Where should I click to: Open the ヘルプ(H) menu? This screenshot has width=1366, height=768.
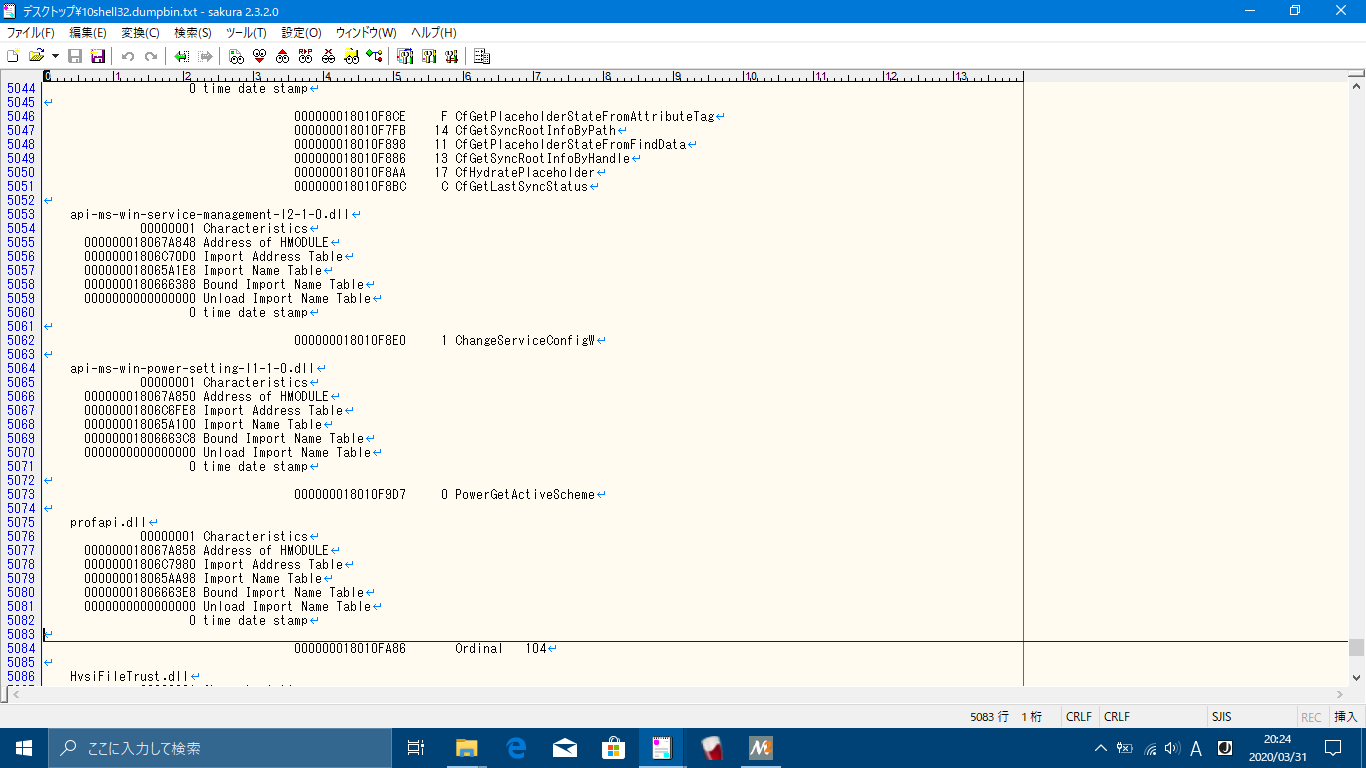[434, 33]
